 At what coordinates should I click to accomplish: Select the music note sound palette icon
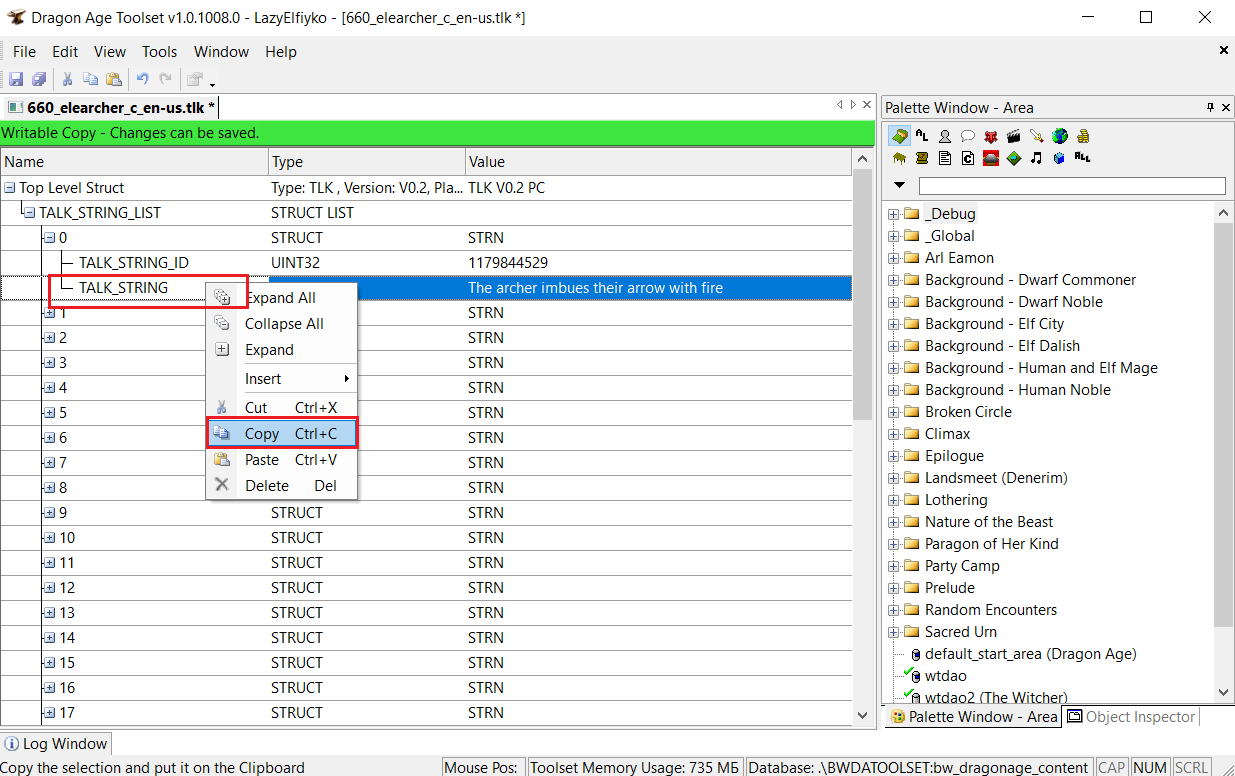pyautogui.click(x=1036, y=158)
